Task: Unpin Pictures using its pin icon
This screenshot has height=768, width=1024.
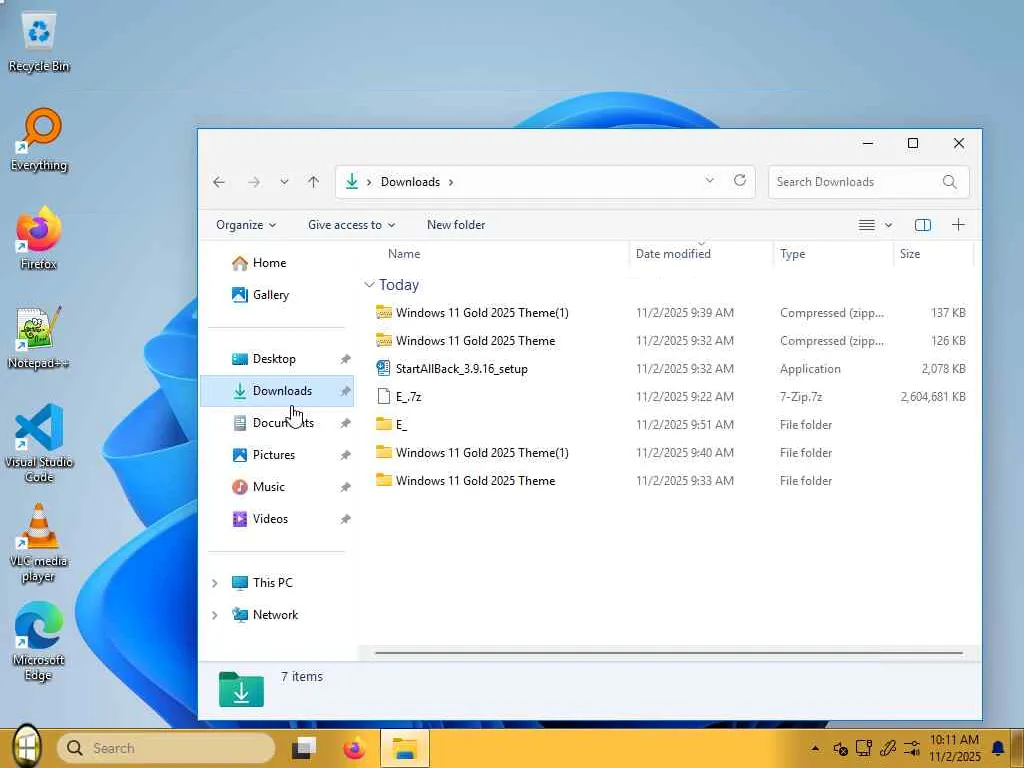Action: click(x=345, y=455)
